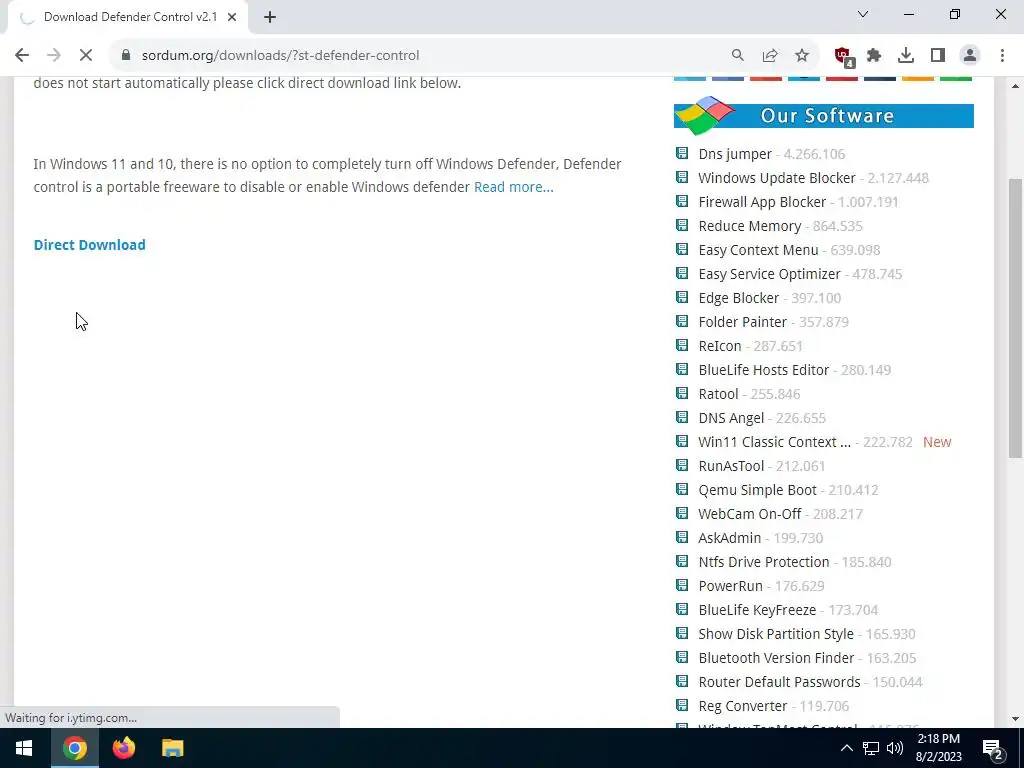The height and width of the screenshot is (768, 1024).
Task: Open Windows Update Blocker link
Action: [x=776, y=178]
